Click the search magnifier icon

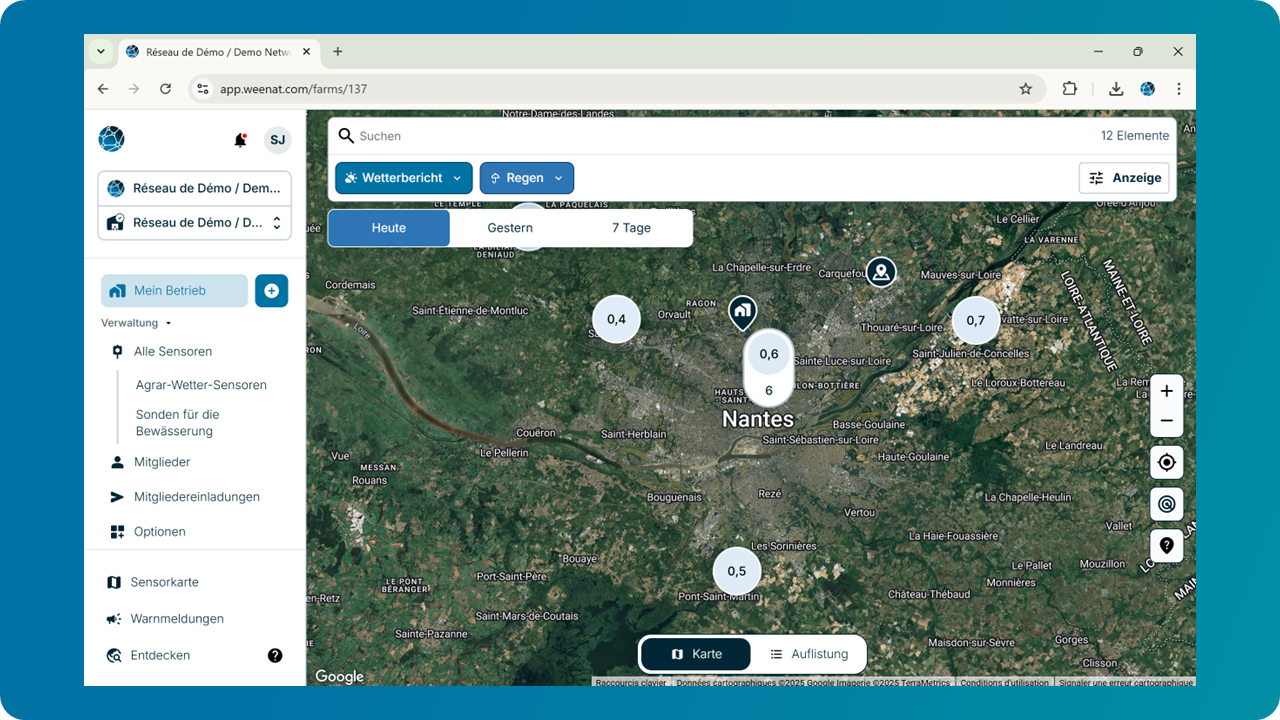(x=346, y=136)
